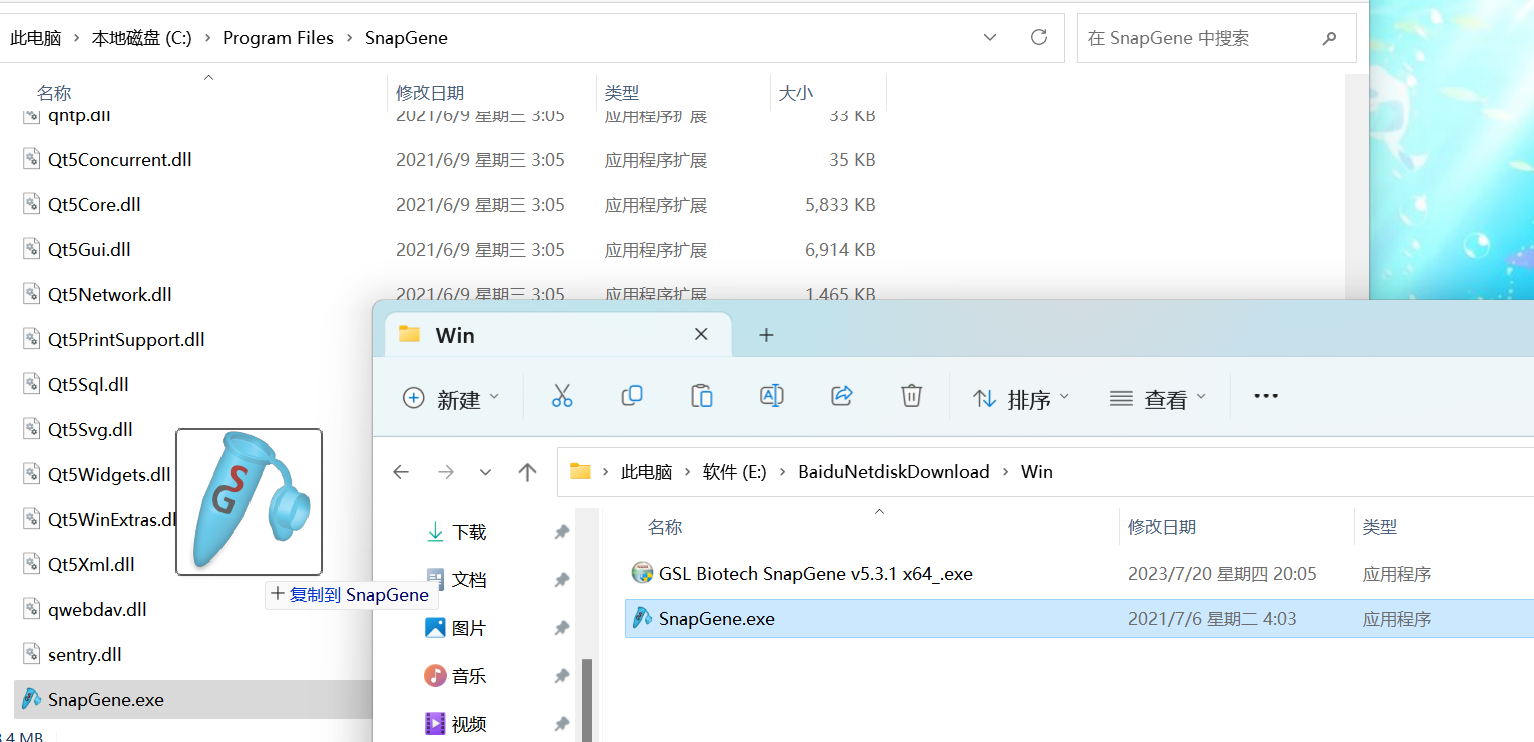
Task: Open the 查看 view dropdown
Action: point(1158,399)
